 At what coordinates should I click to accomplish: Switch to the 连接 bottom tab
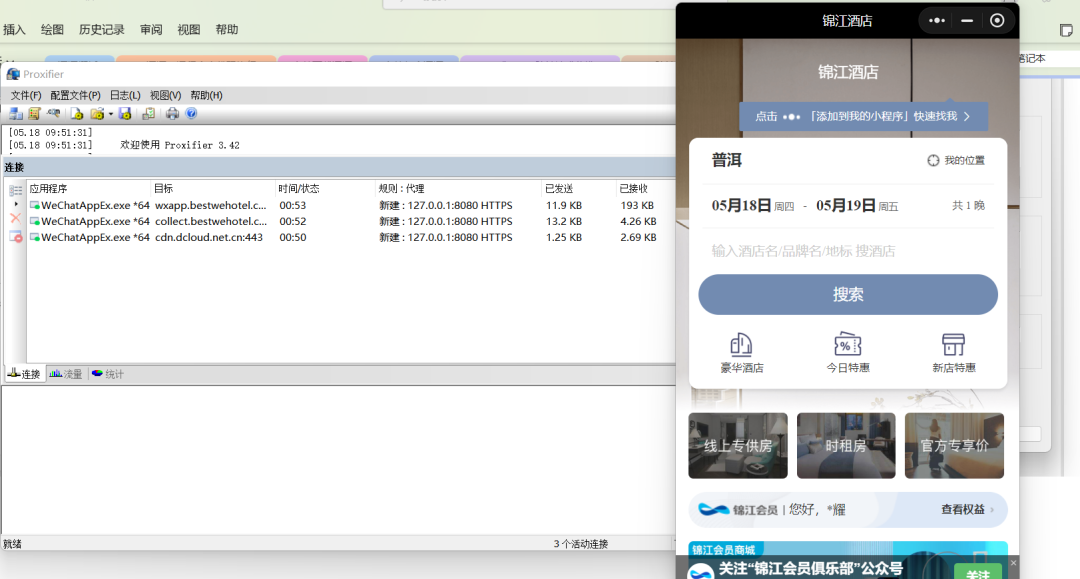coord(25,374)
